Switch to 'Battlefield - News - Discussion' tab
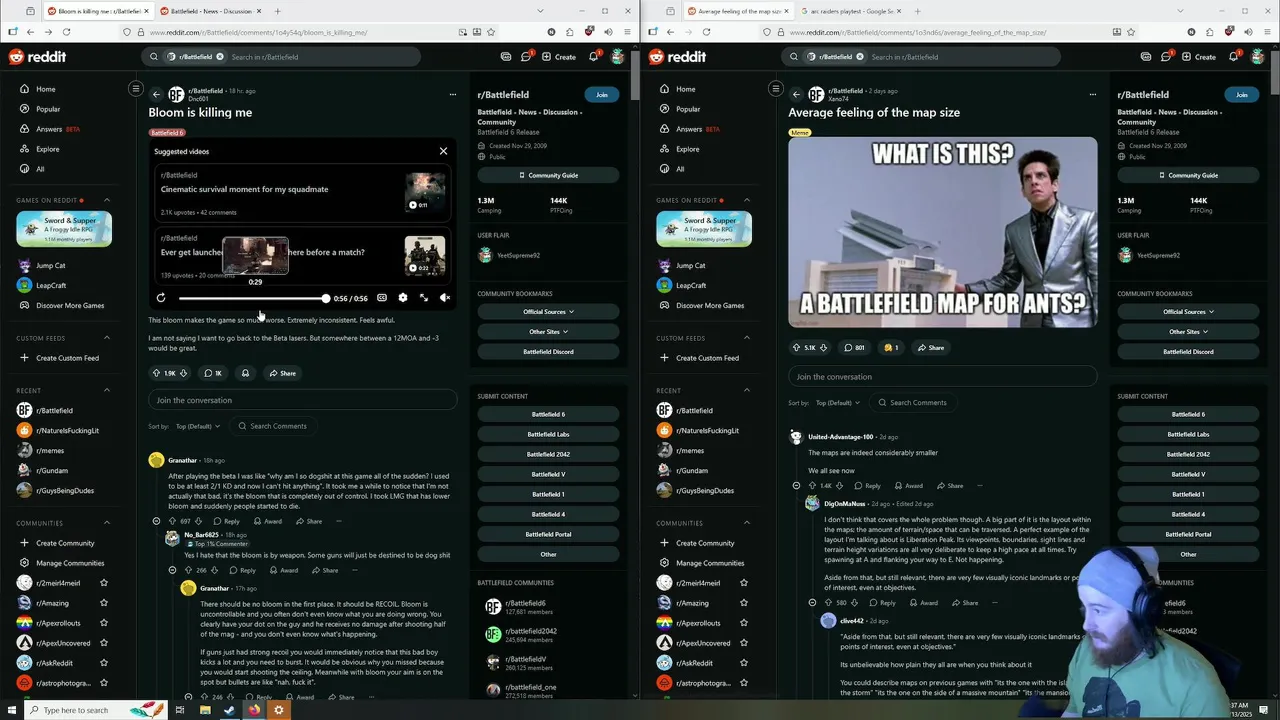The image size is (1280, 720). pos(211,11)
